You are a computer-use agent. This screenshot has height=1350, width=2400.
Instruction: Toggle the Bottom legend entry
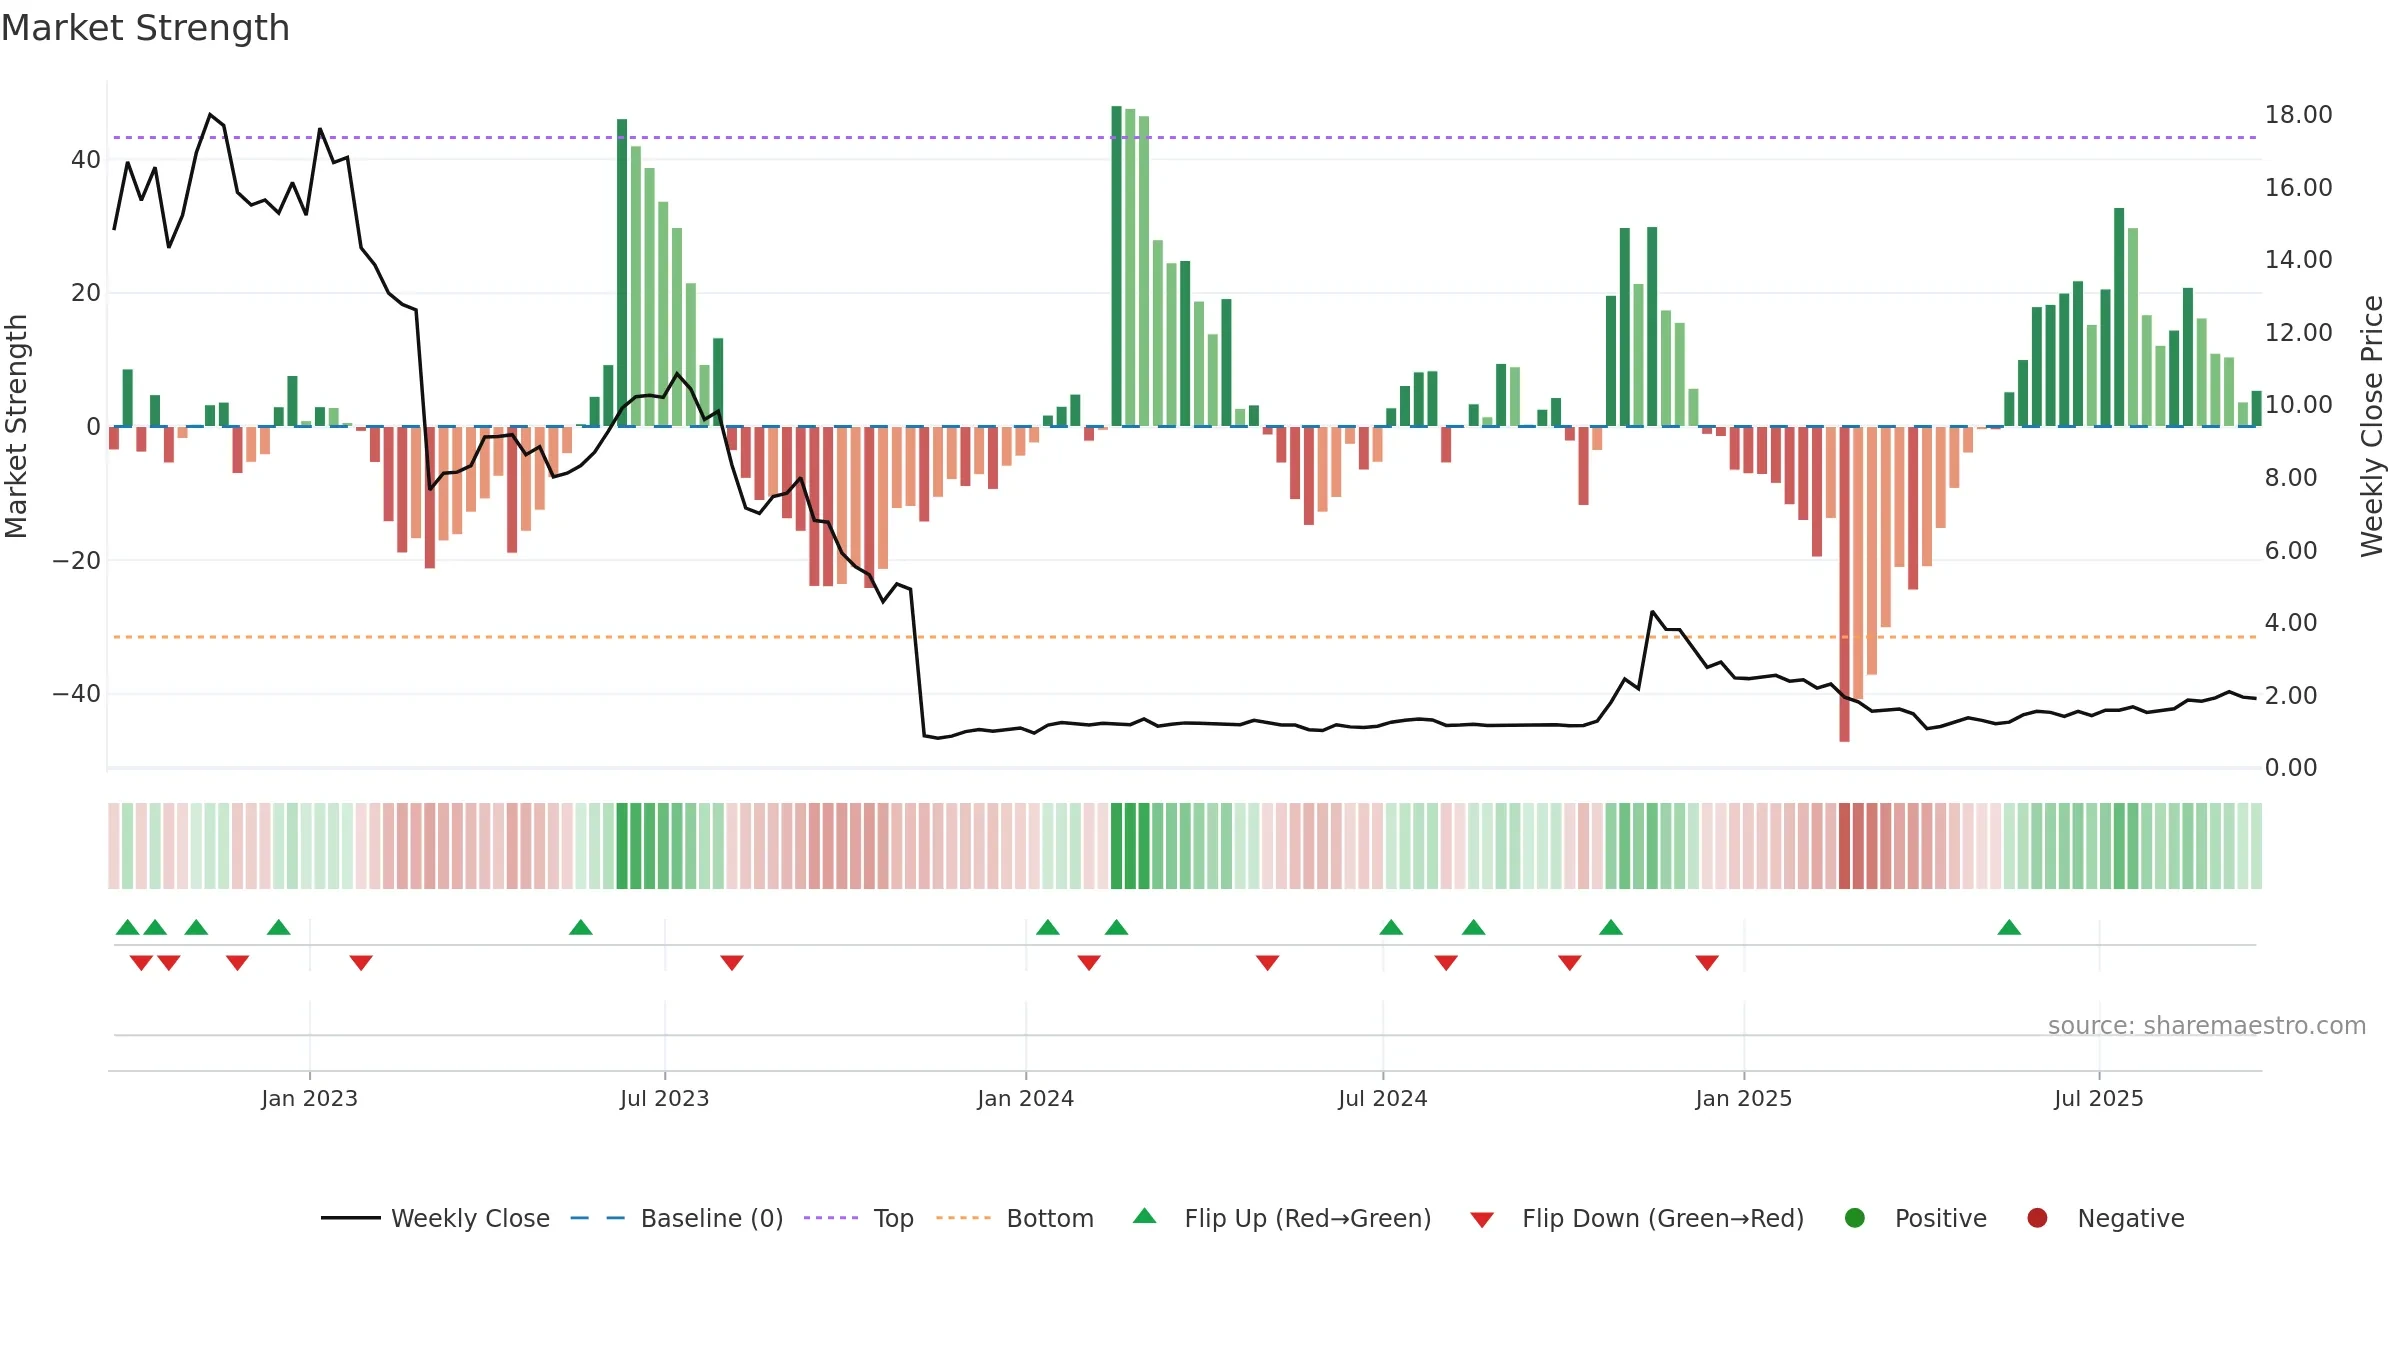(x=1014, y=1218)
